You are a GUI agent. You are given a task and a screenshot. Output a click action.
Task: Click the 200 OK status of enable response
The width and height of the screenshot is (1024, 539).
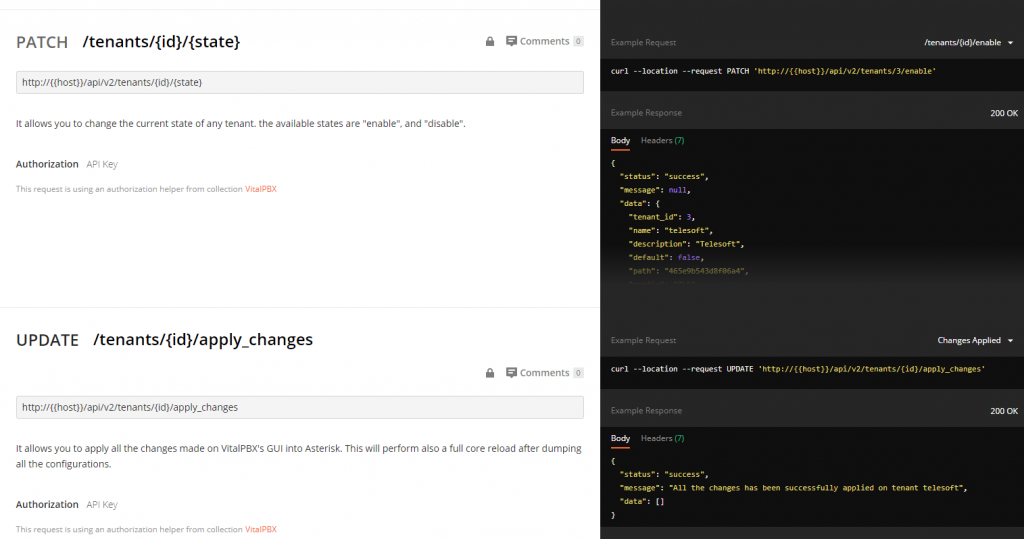[1004, 113]
